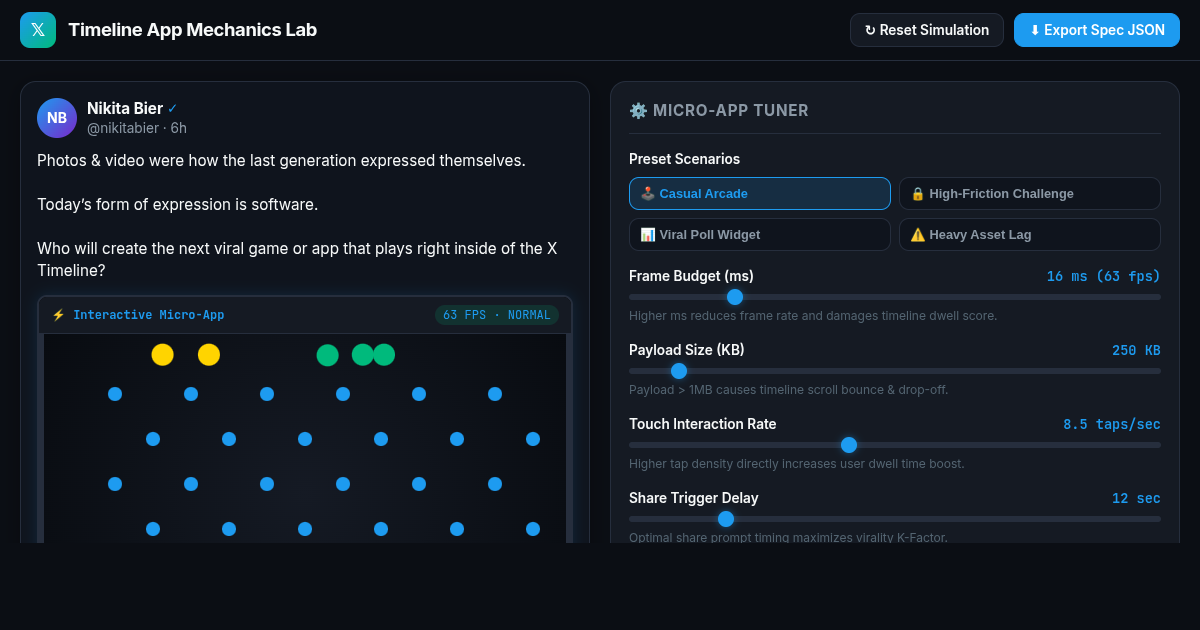Select the High-Friction Challenge preset
The image size is (1200, 630).
coord(1030,194)
